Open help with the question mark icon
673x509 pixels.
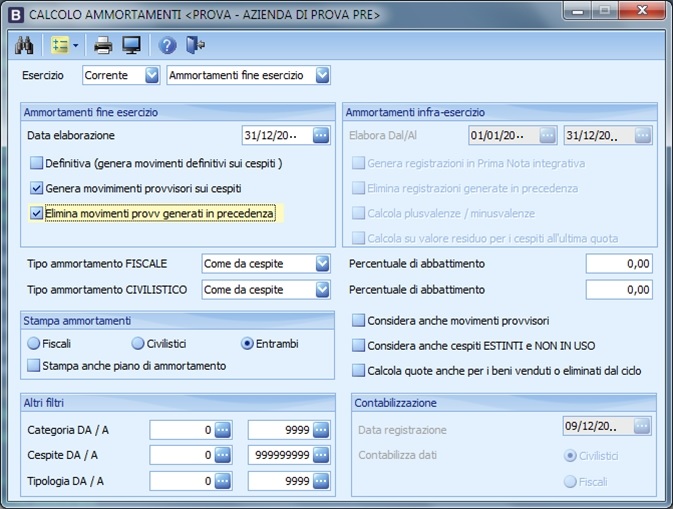pos(167,45)
